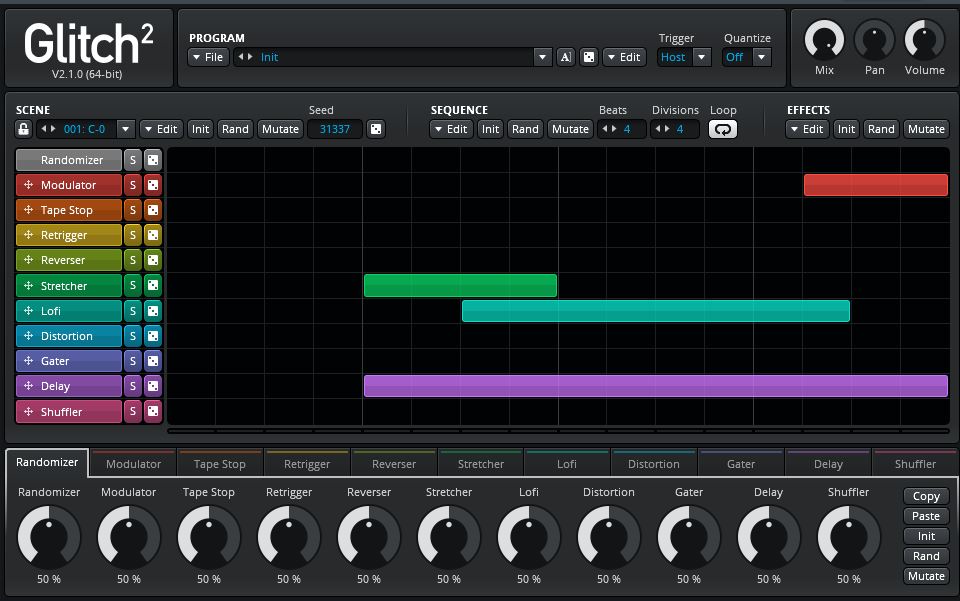Randomize Lofi with its dice icon
The image size is (960, 601).
pyautogui.click(x=153, y=311)
